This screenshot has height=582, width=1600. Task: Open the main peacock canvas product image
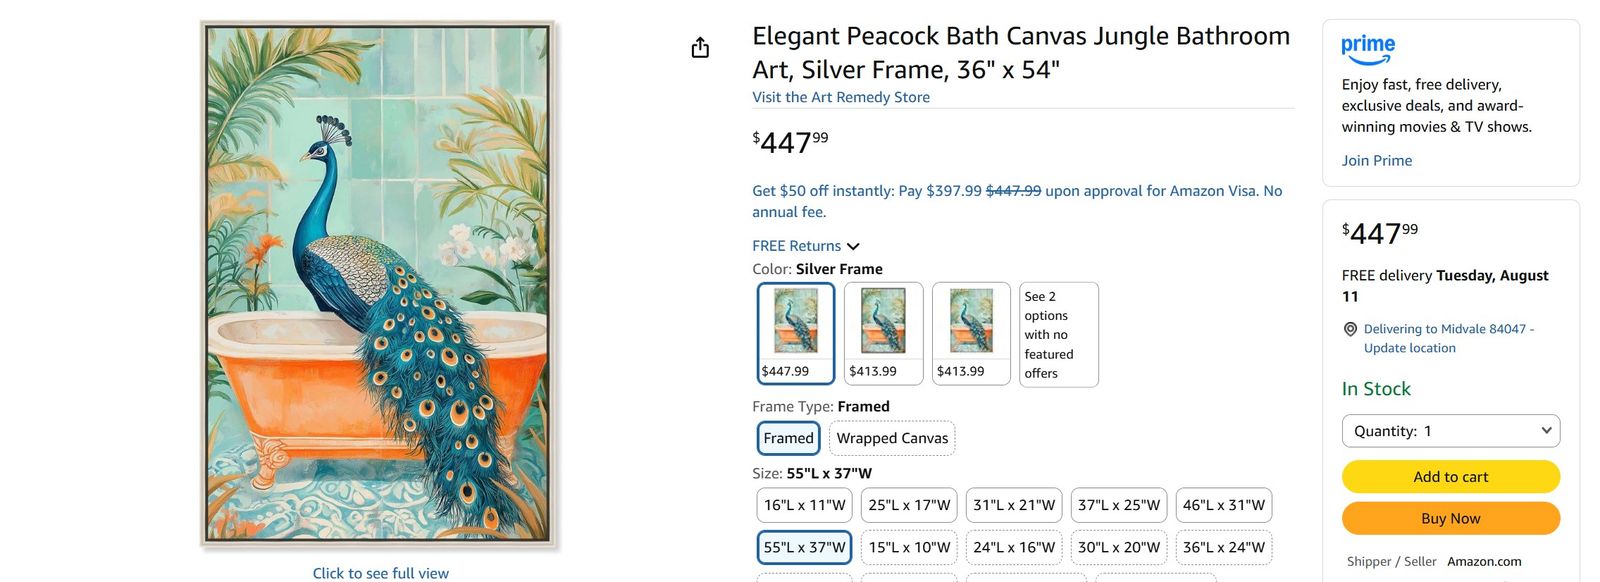tap(379, 285)
